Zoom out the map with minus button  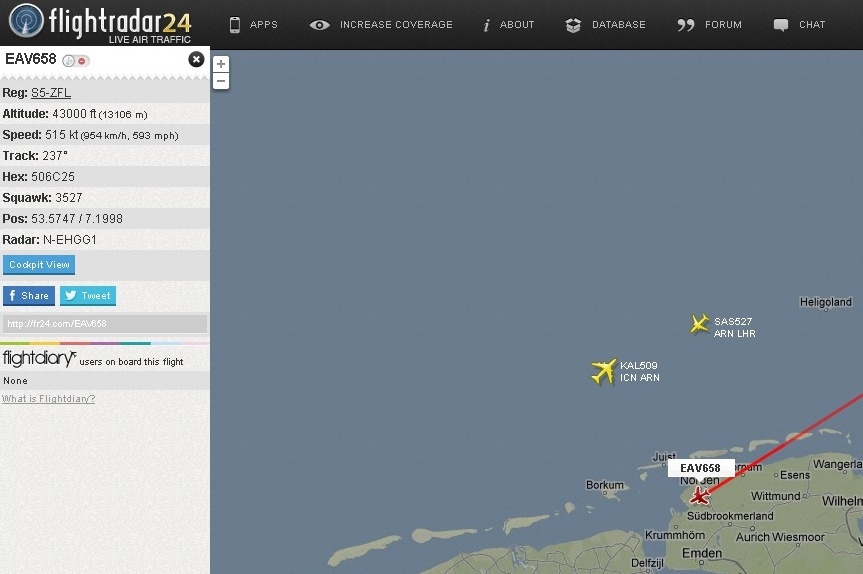[221, 81]
